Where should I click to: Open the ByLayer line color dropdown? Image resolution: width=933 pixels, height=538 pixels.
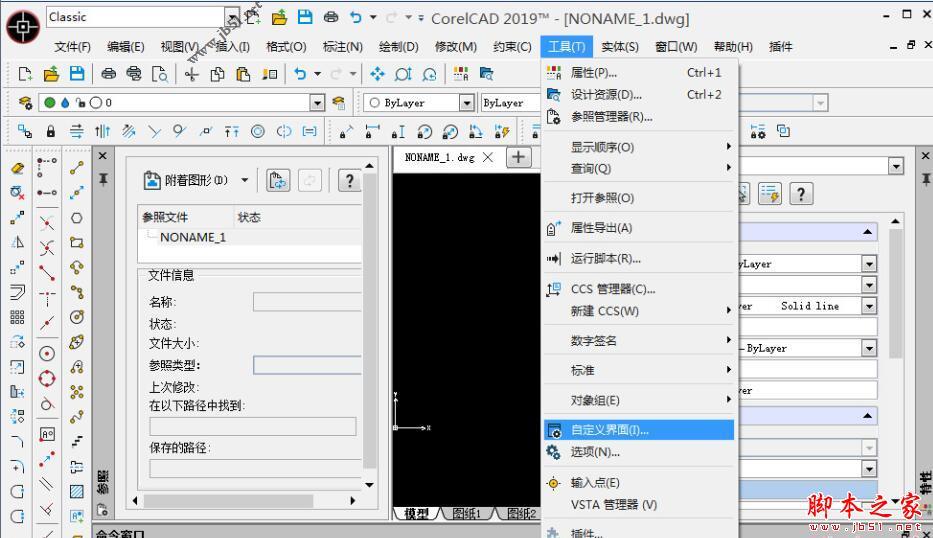click(466, 103)
